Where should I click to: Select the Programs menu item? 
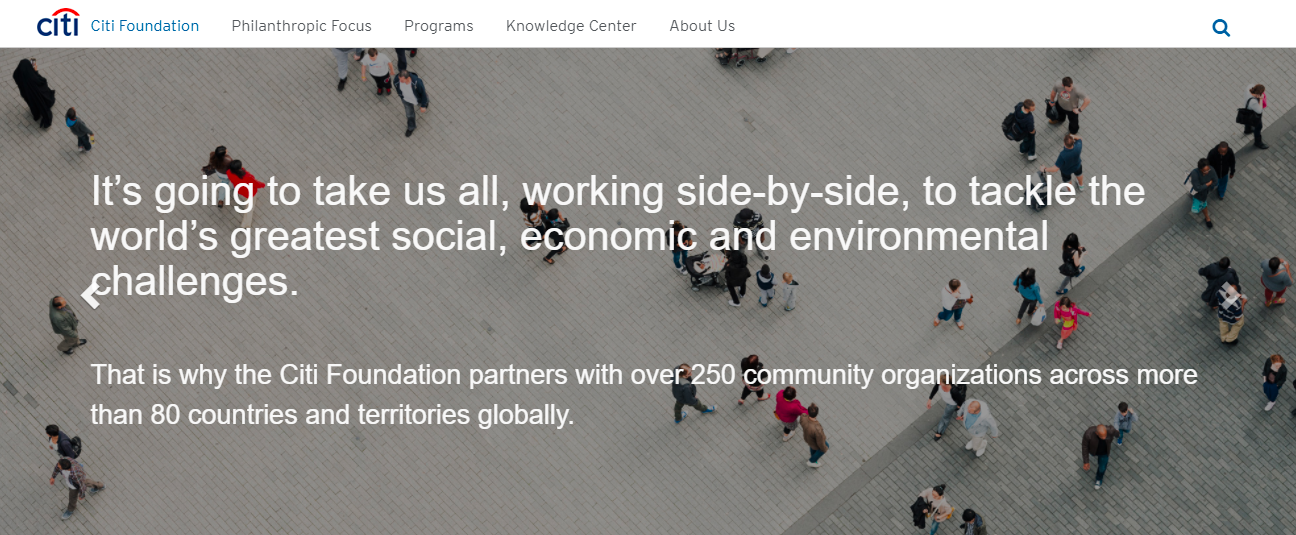[x=439, y=26]
